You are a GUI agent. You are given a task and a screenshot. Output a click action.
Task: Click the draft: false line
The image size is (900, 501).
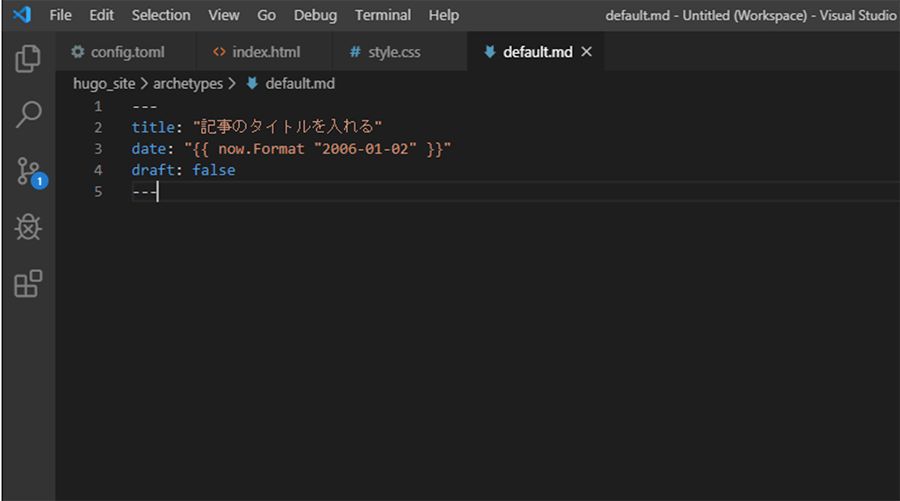[x=183, y=170]
